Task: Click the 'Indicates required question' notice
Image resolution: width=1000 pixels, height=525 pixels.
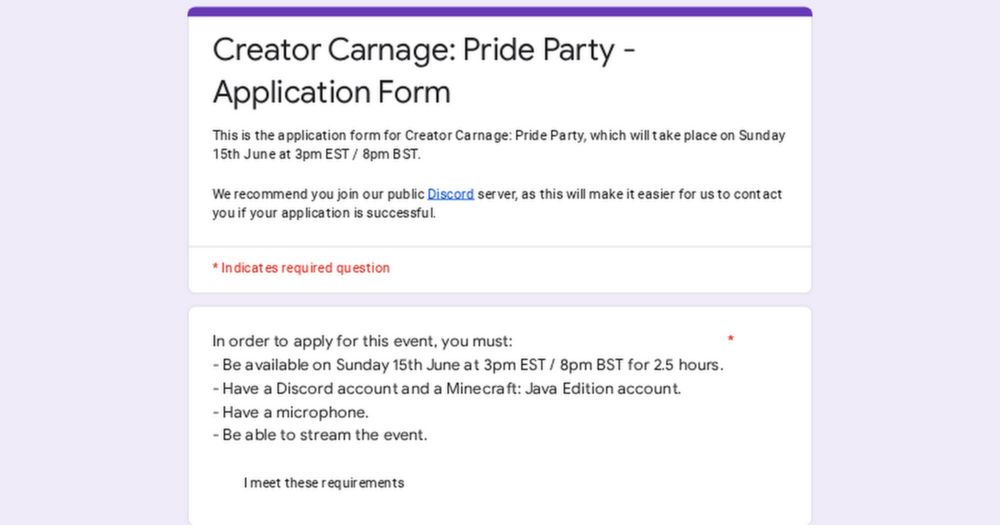Action: pyautogui.click(x=305, y=268)
